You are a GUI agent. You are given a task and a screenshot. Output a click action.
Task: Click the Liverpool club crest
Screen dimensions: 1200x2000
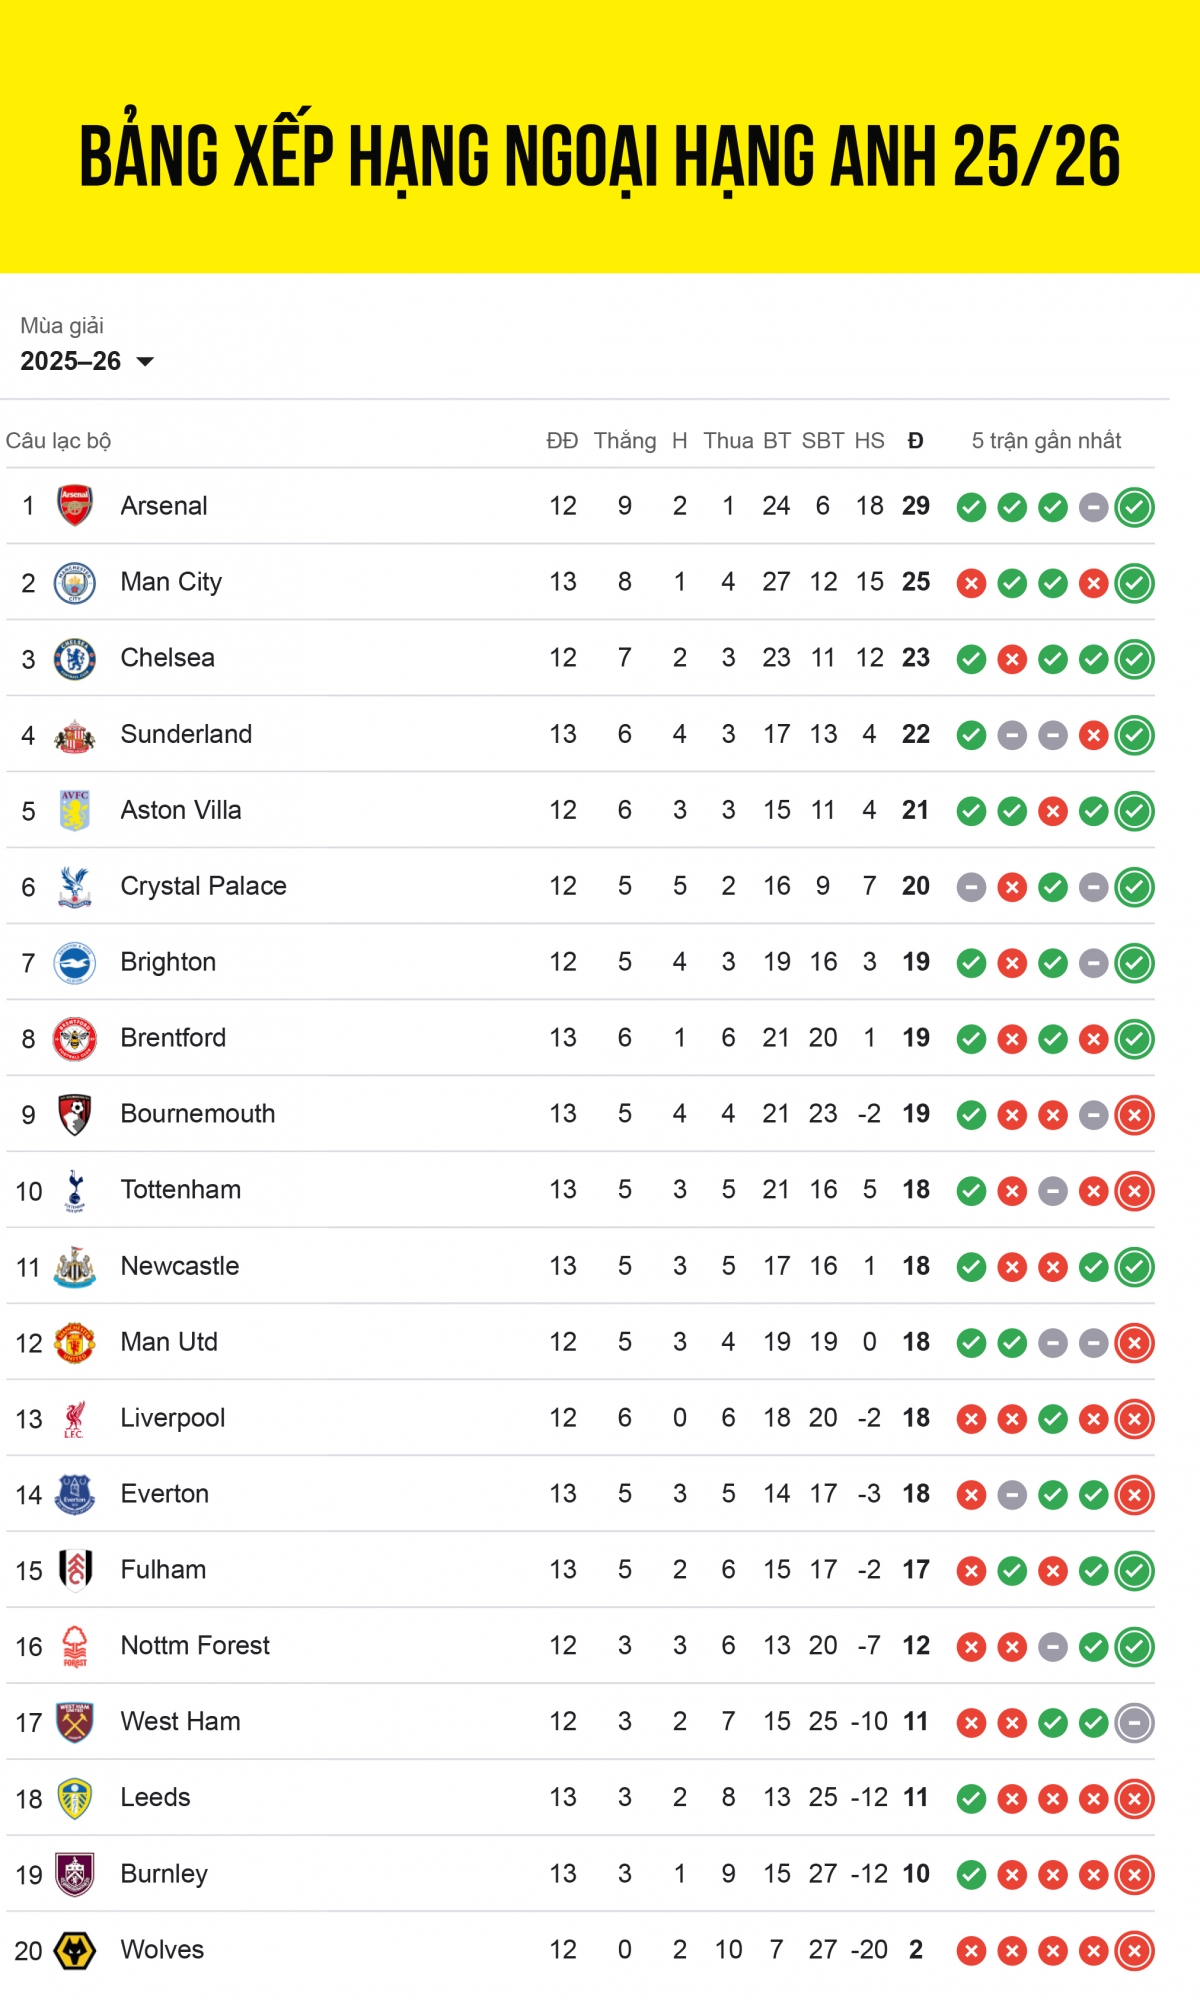click(x=75, y=1418)
